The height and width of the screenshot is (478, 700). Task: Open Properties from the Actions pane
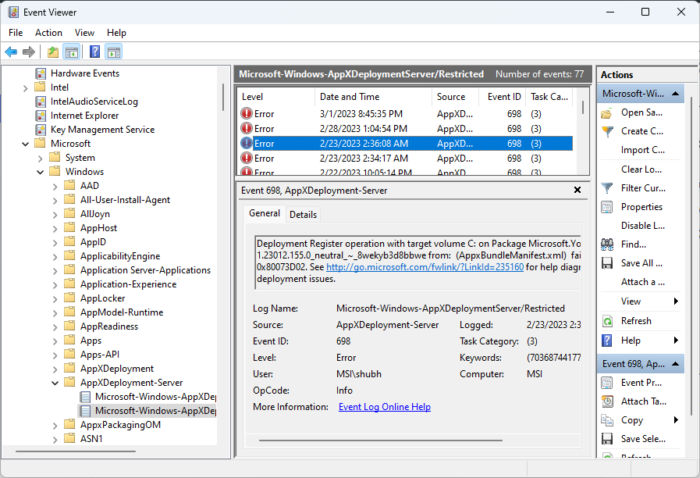coord(640,207)
